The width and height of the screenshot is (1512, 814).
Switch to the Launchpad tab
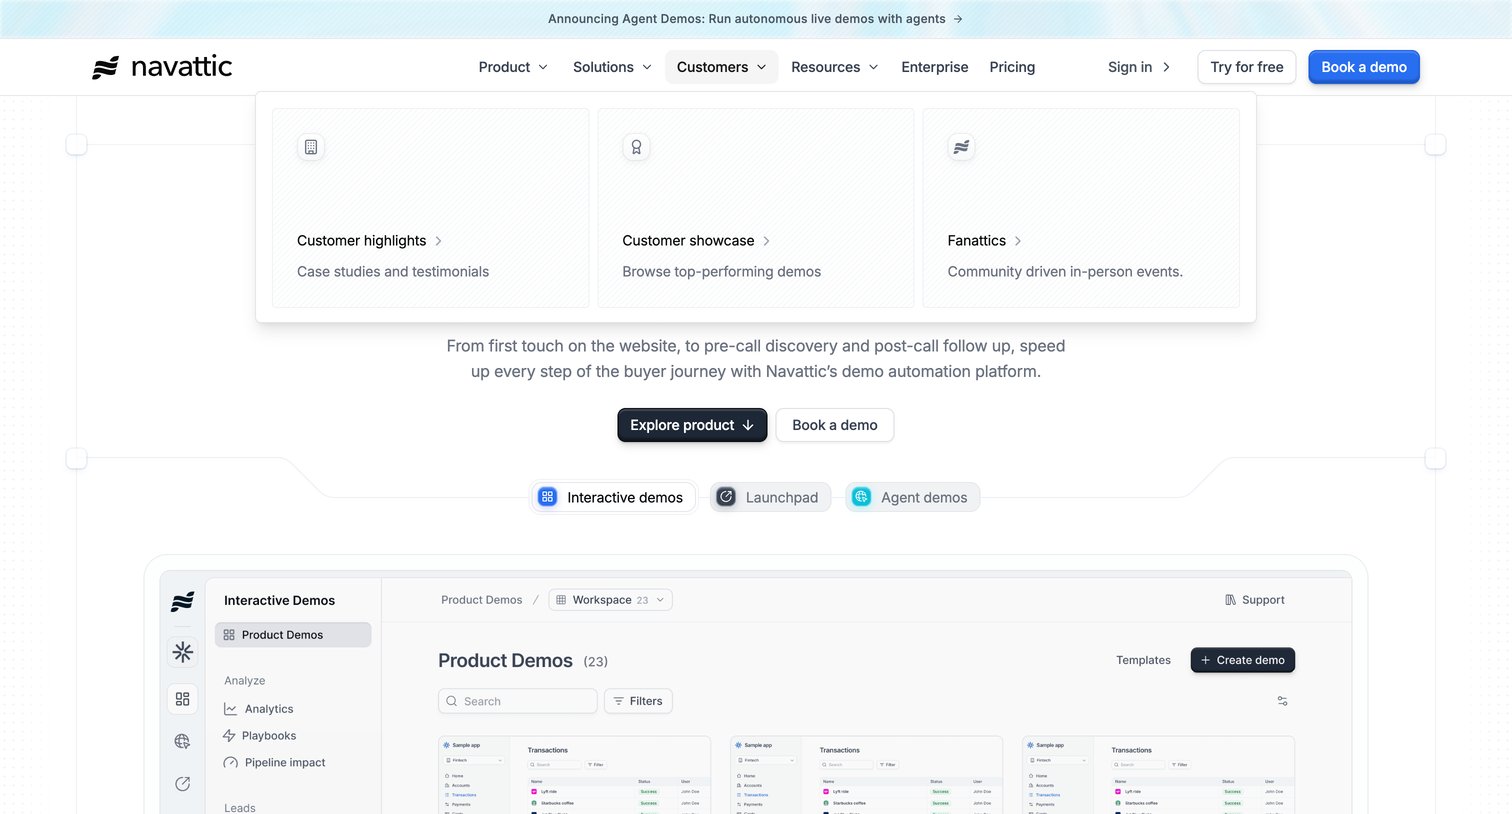coord(770,497)
